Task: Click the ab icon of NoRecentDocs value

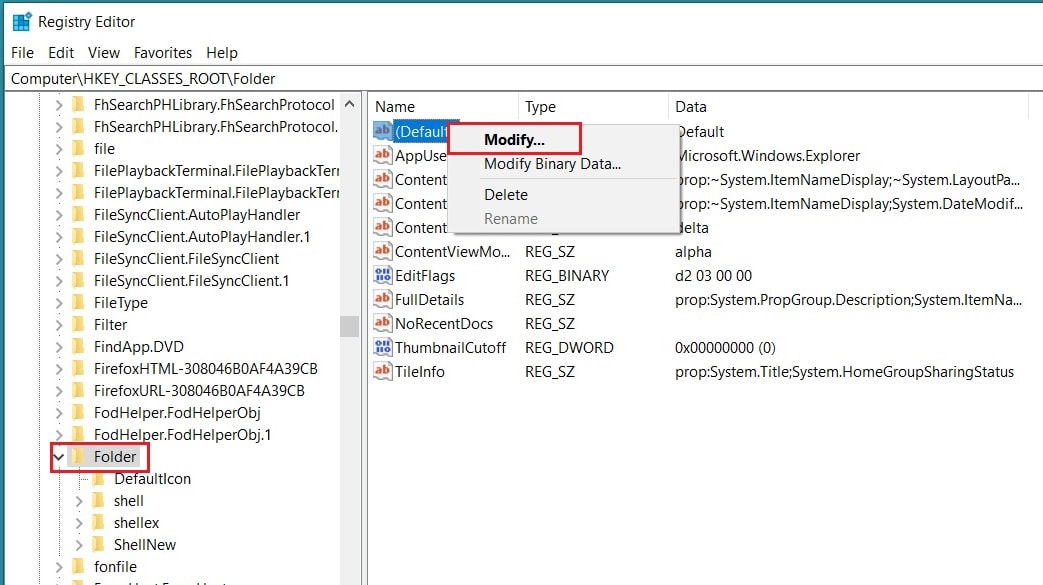Action: click(382, 323)
